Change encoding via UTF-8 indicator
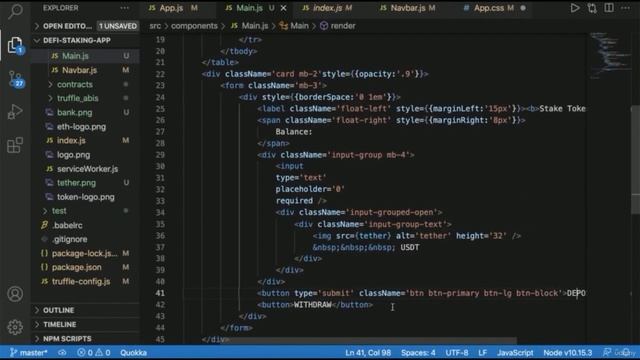This screenshot has height=360, width=640. pyautogui.click(x=457, y=353)
